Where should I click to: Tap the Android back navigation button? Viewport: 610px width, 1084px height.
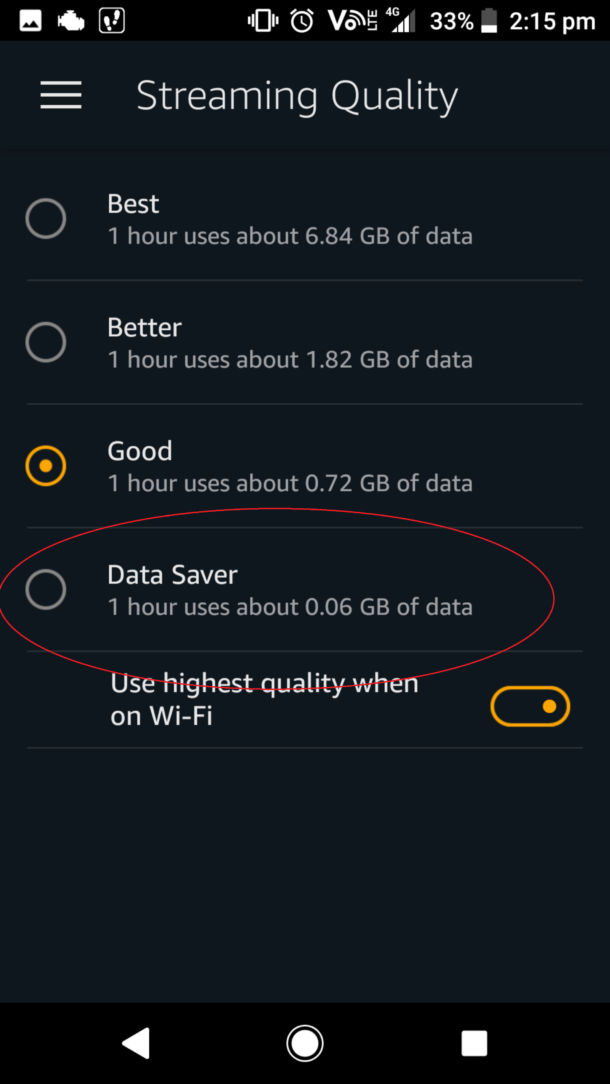tap(135, 1043)
